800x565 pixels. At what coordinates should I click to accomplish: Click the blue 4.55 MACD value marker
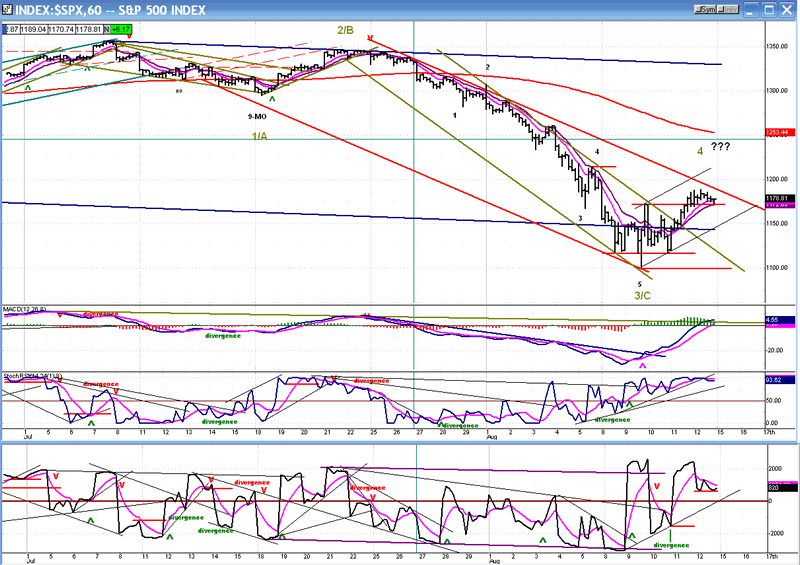pos(778,319)
